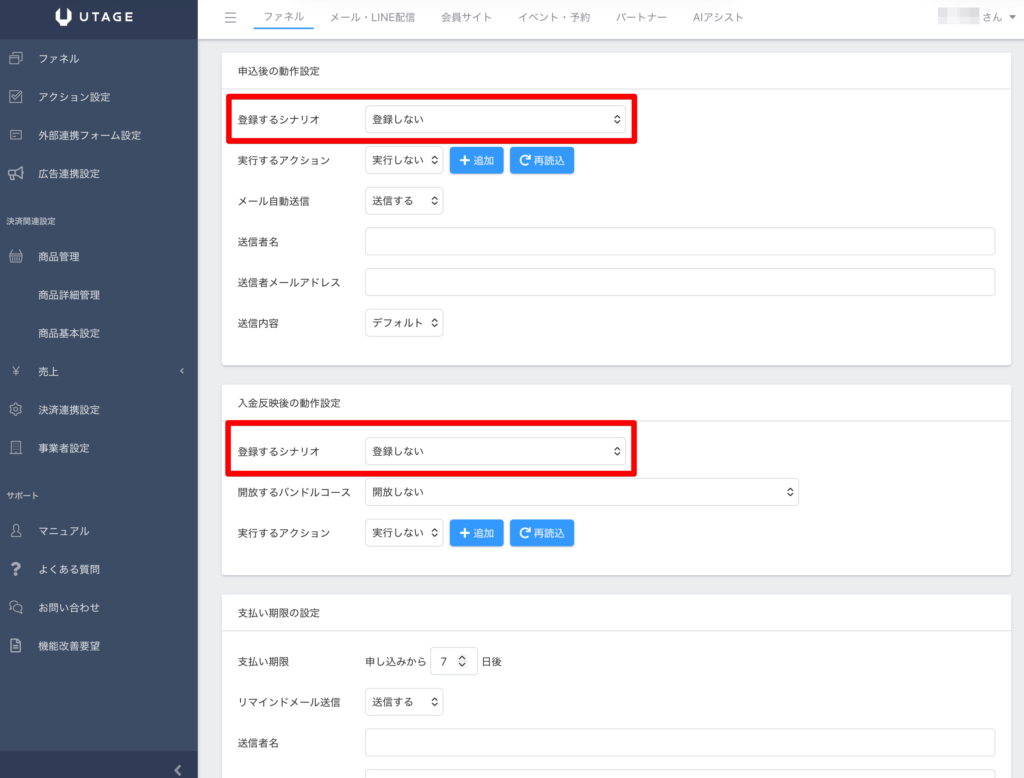Adjust the 支払い期限 days stepper
This screenshot has height=778, width=1024.
tap(461, 661)
